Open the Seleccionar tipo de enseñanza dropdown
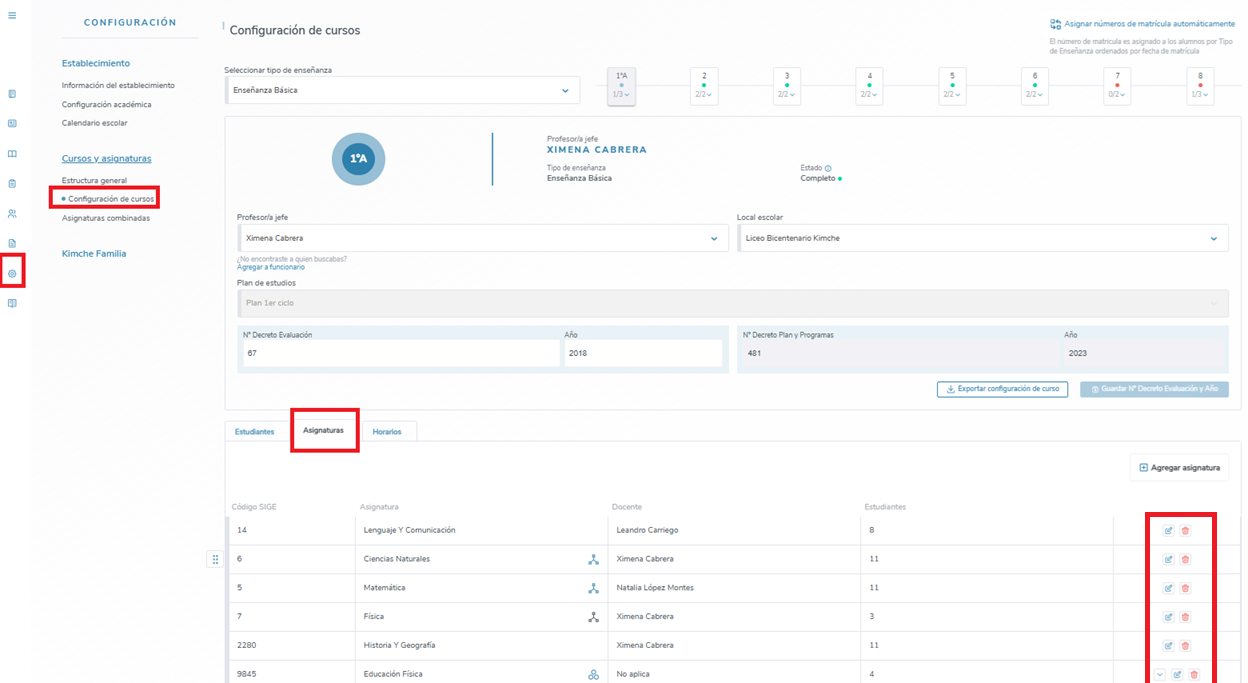The height and width of the screenshot is (683, 1248). point(402,90)
